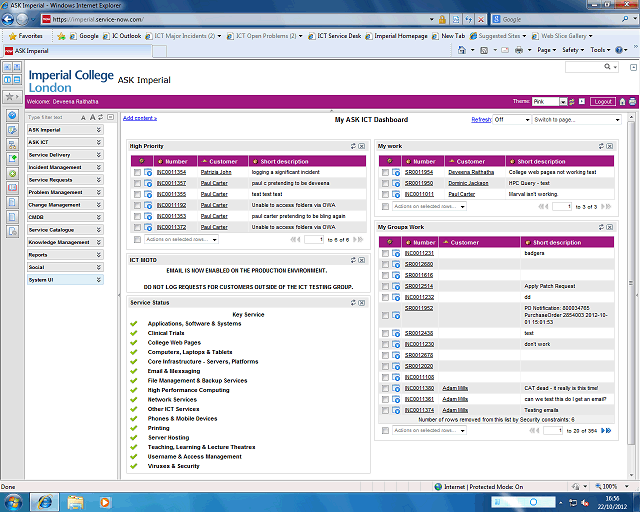Open the Theme dropdown showing Pink

(550, 101)
